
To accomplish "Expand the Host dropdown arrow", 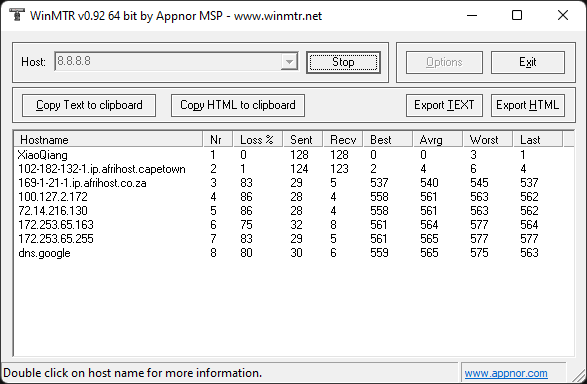I will pos(289,62).
